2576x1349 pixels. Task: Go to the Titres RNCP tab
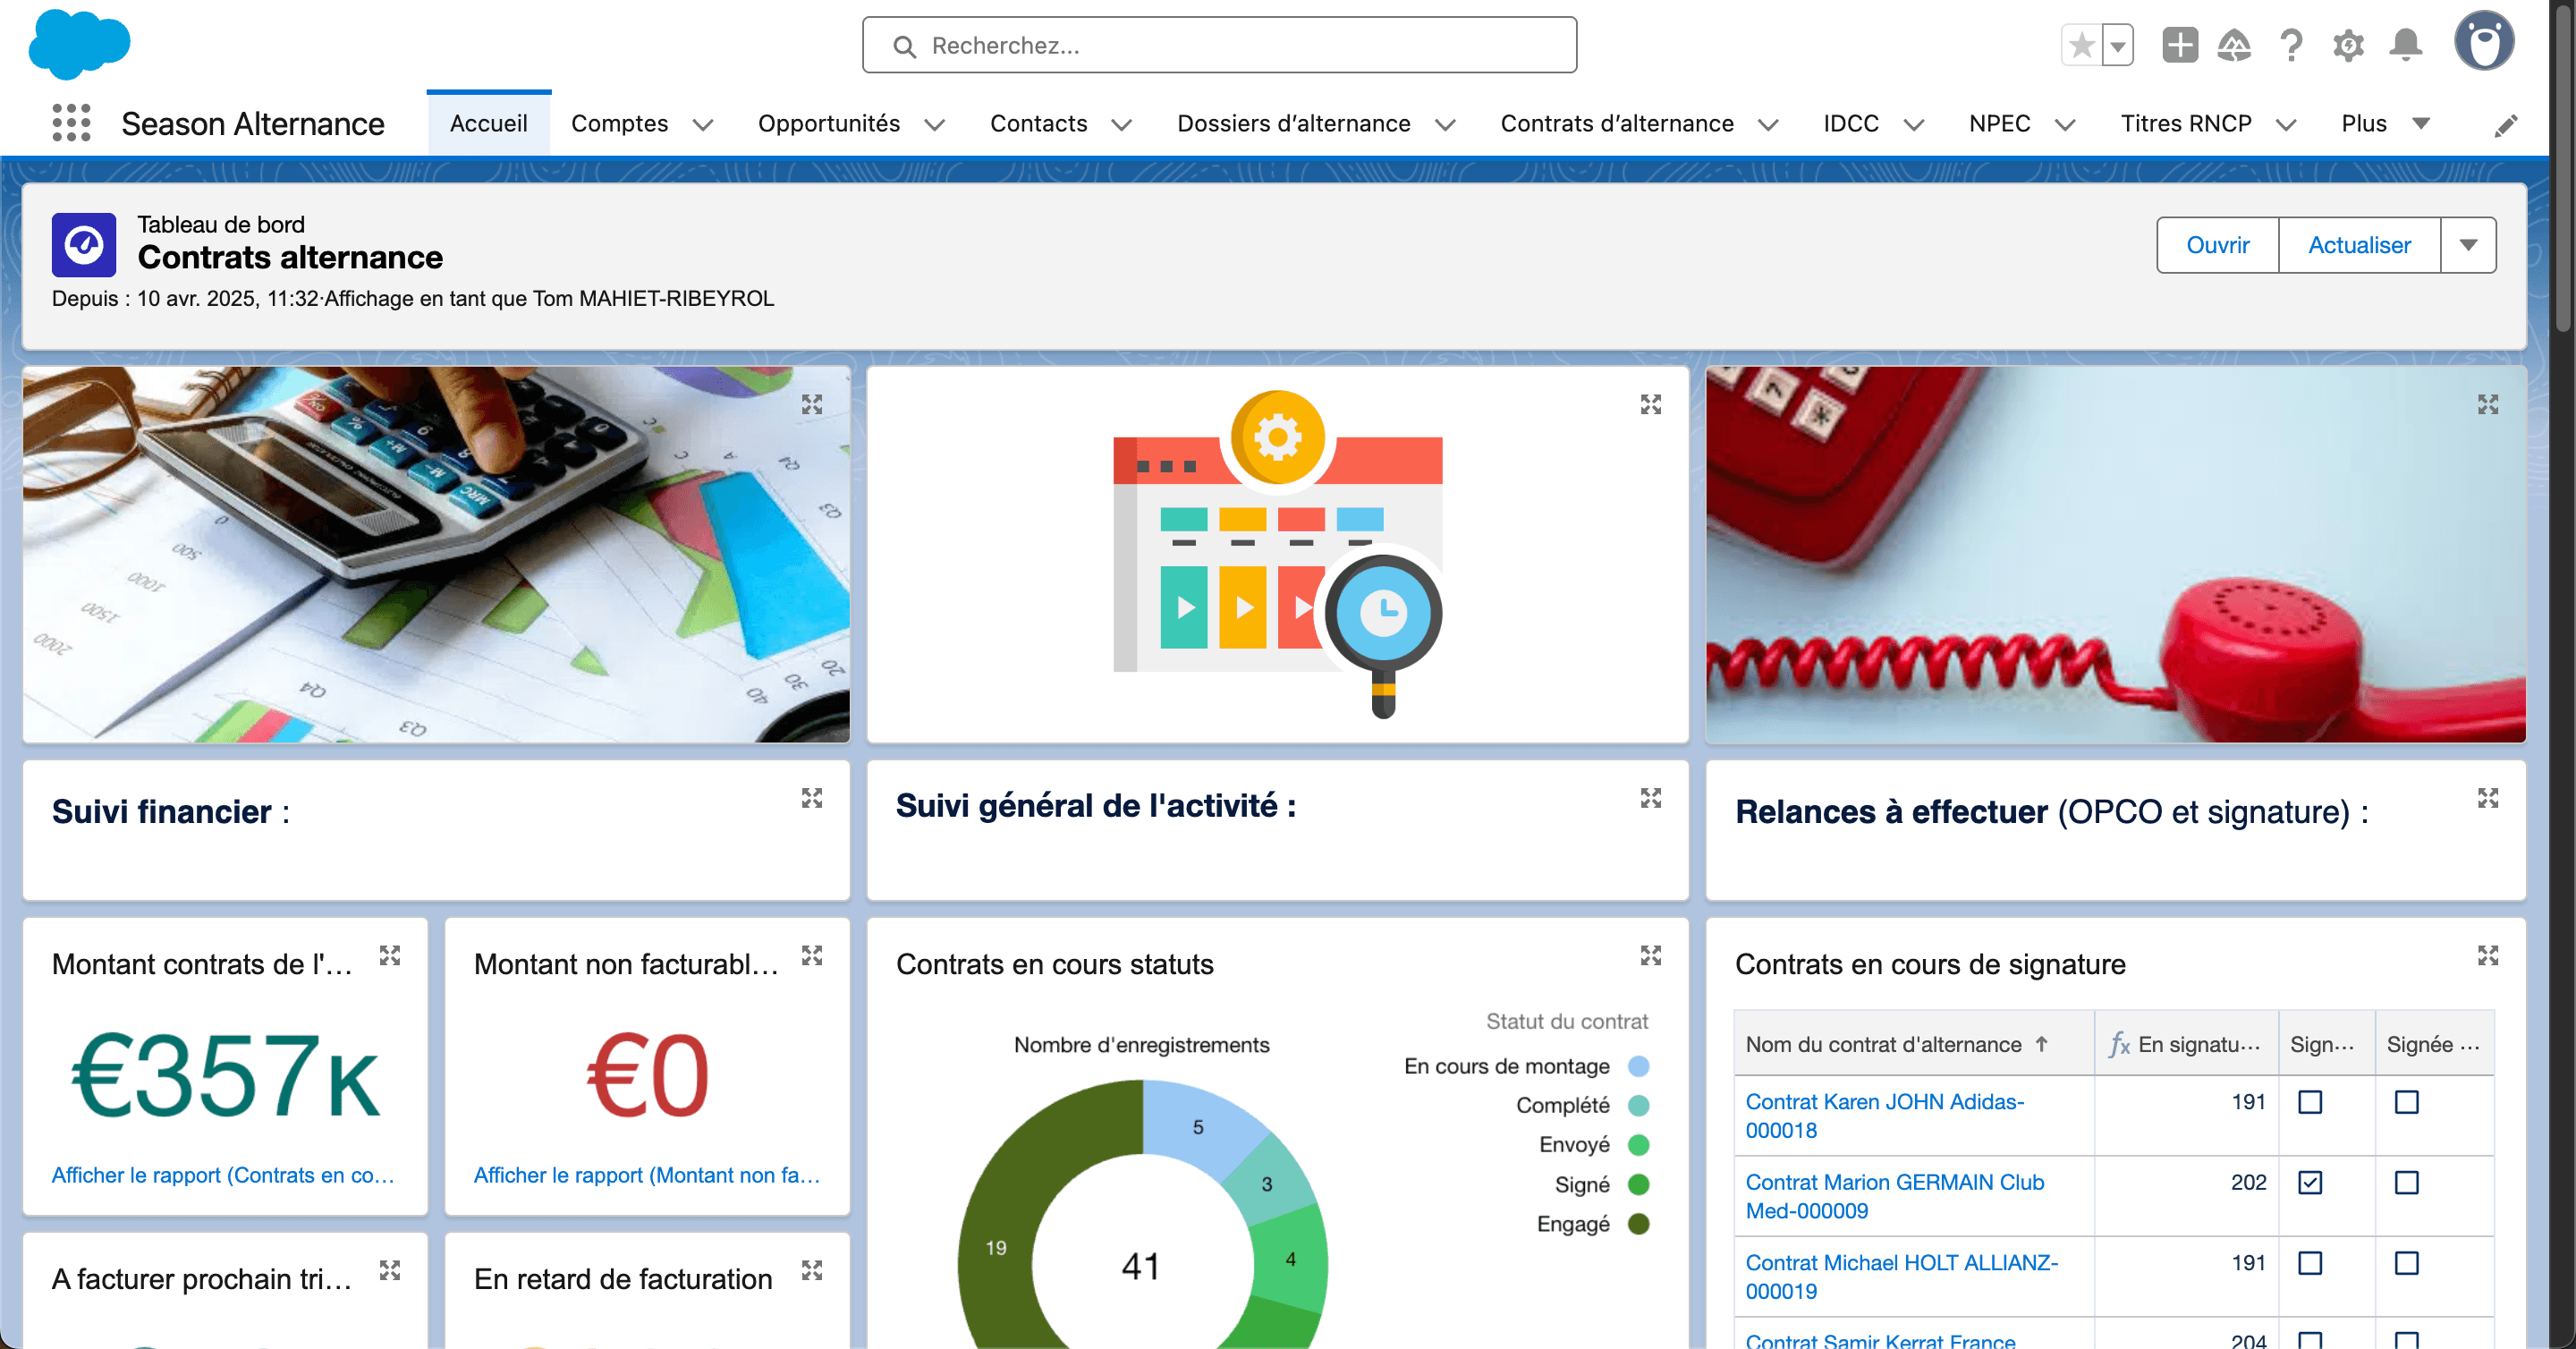pyautogui.click(x=2186, y=123)
